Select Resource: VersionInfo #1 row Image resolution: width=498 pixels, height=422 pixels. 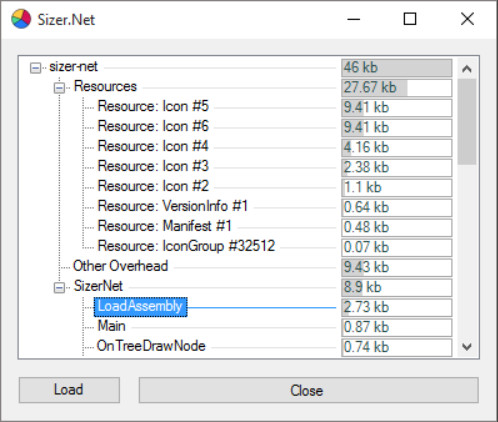173,206
